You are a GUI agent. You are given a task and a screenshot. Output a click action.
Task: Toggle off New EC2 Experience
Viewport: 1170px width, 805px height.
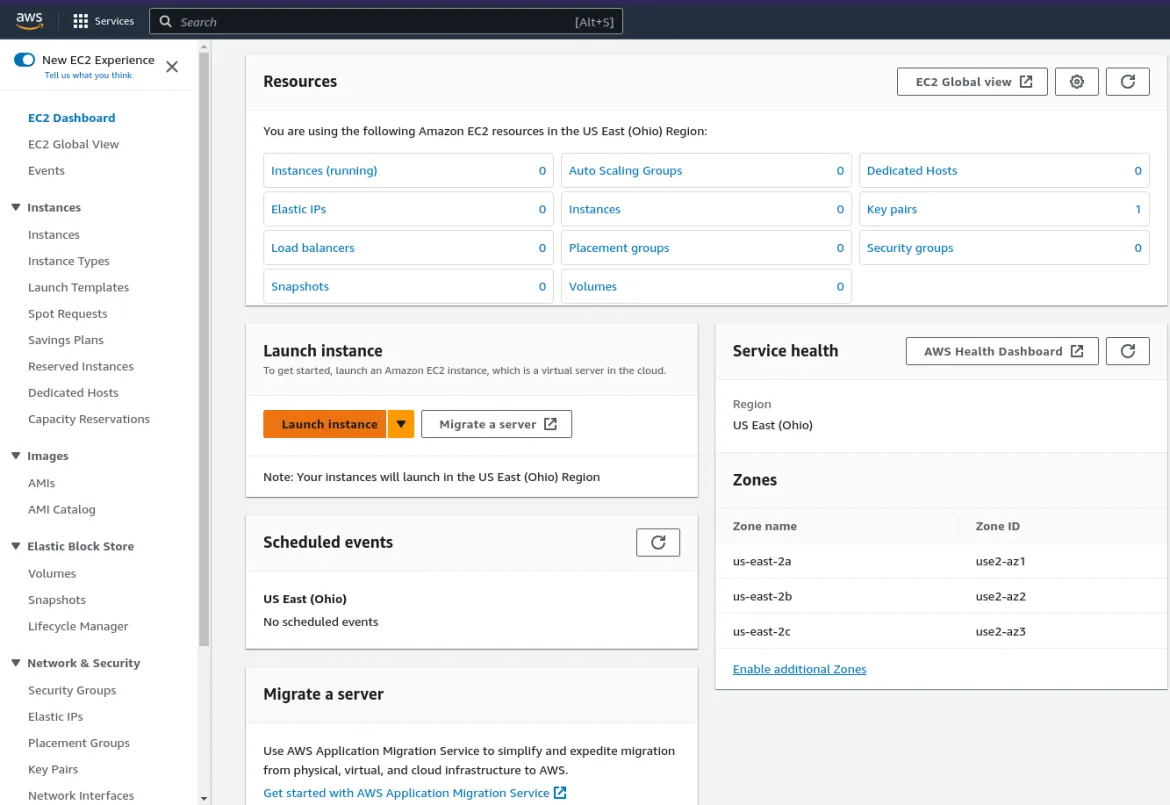(22, 60)
